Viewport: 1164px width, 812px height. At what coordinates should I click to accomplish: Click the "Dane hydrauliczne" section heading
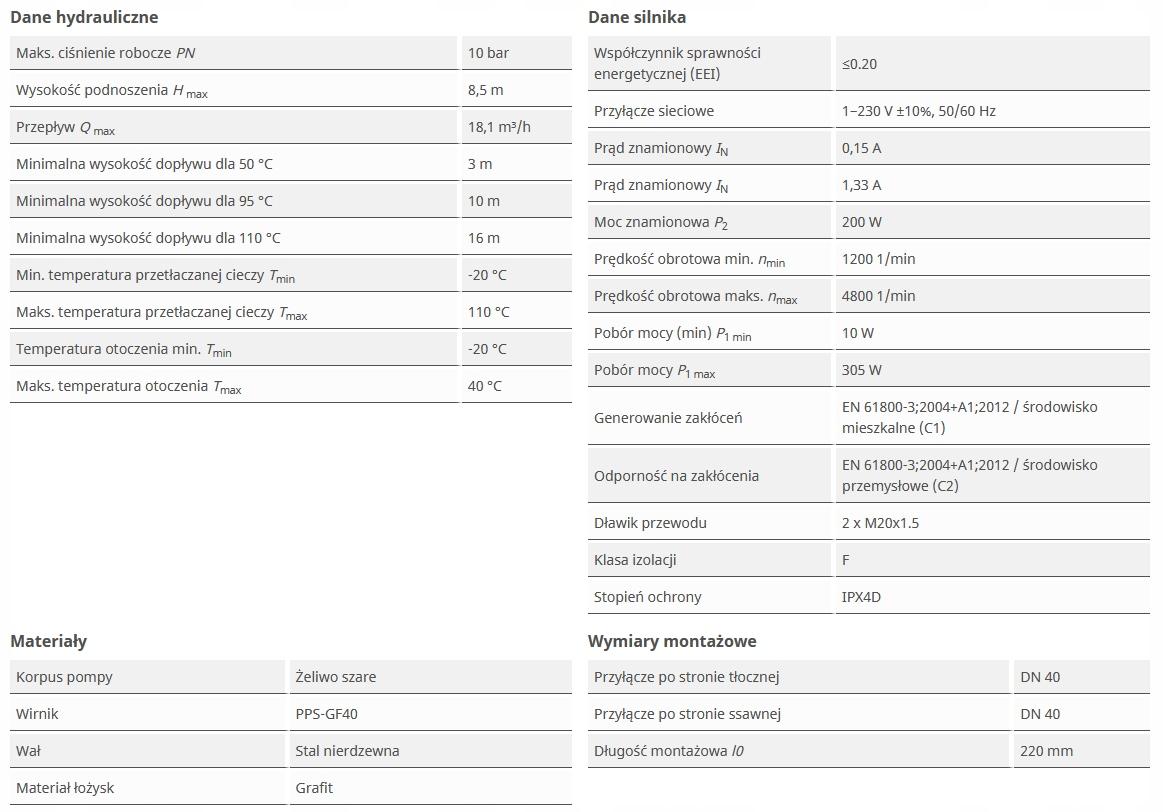point(84,17)
